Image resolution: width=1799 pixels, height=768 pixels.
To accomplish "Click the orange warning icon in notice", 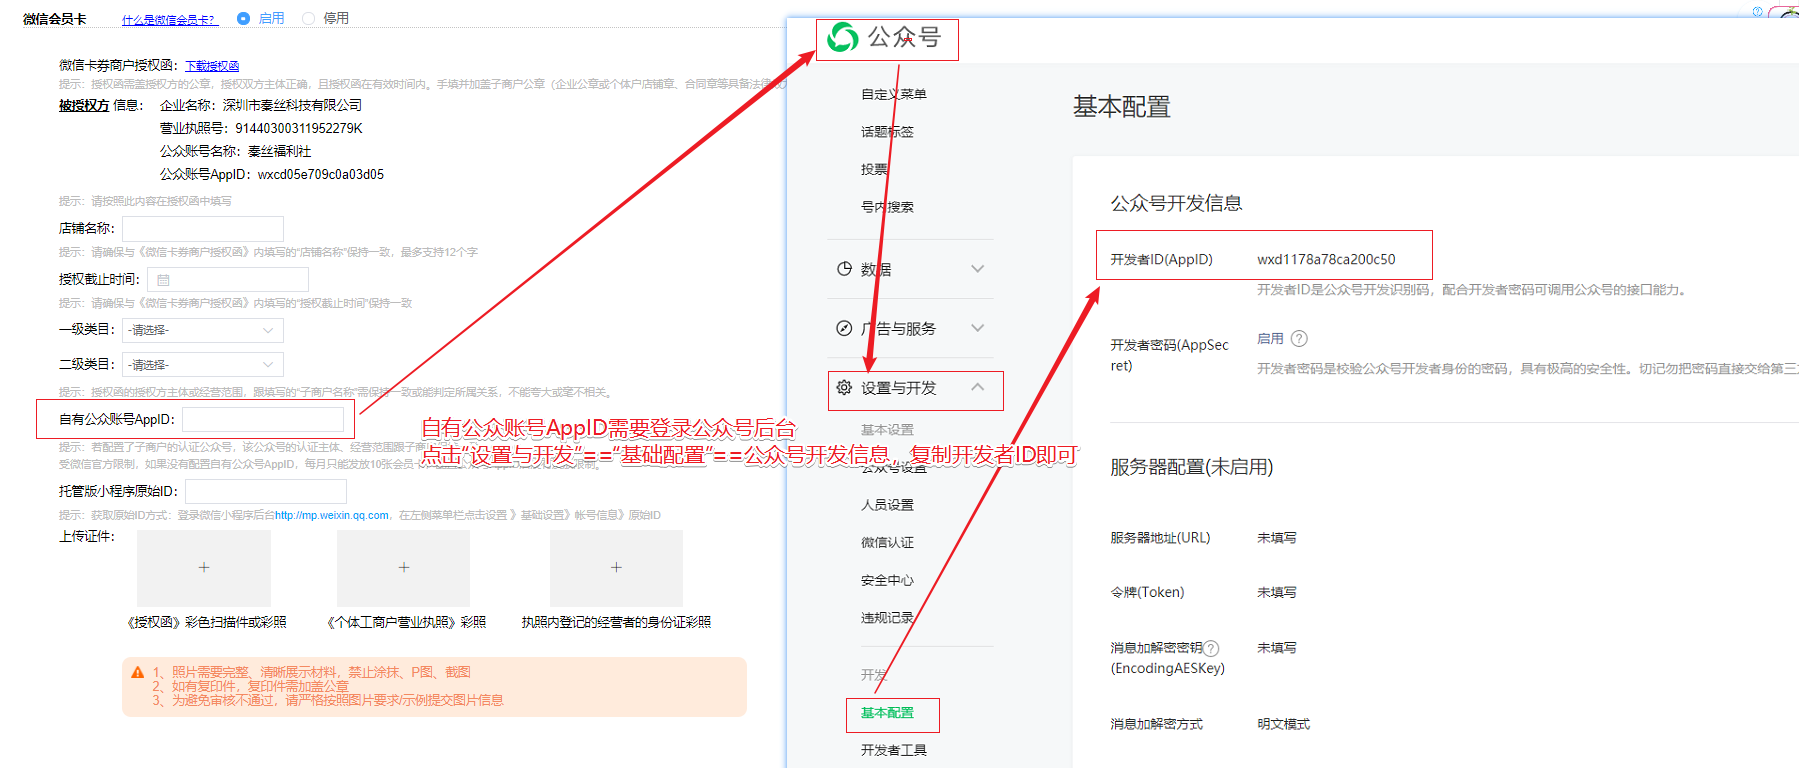I will (138, 672).
